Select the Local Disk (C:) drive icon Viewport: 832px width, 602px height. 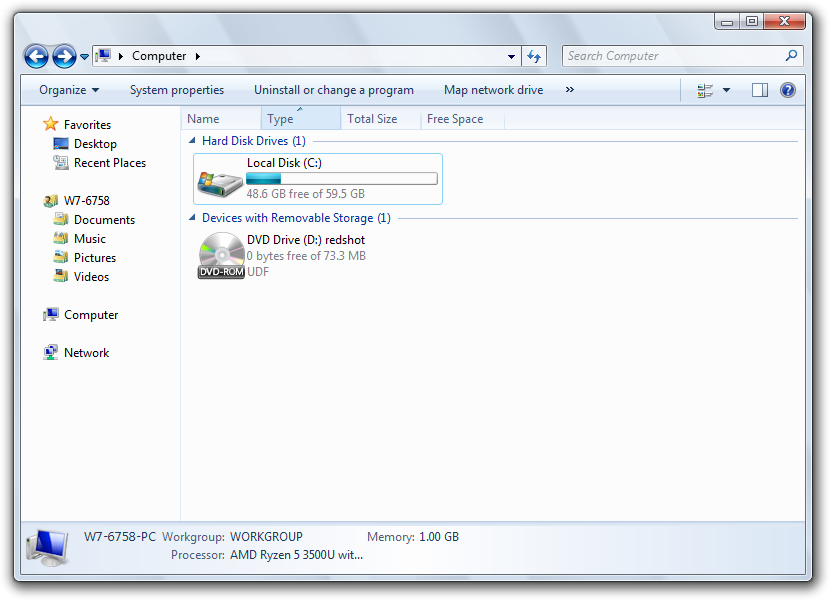[220, 184]
